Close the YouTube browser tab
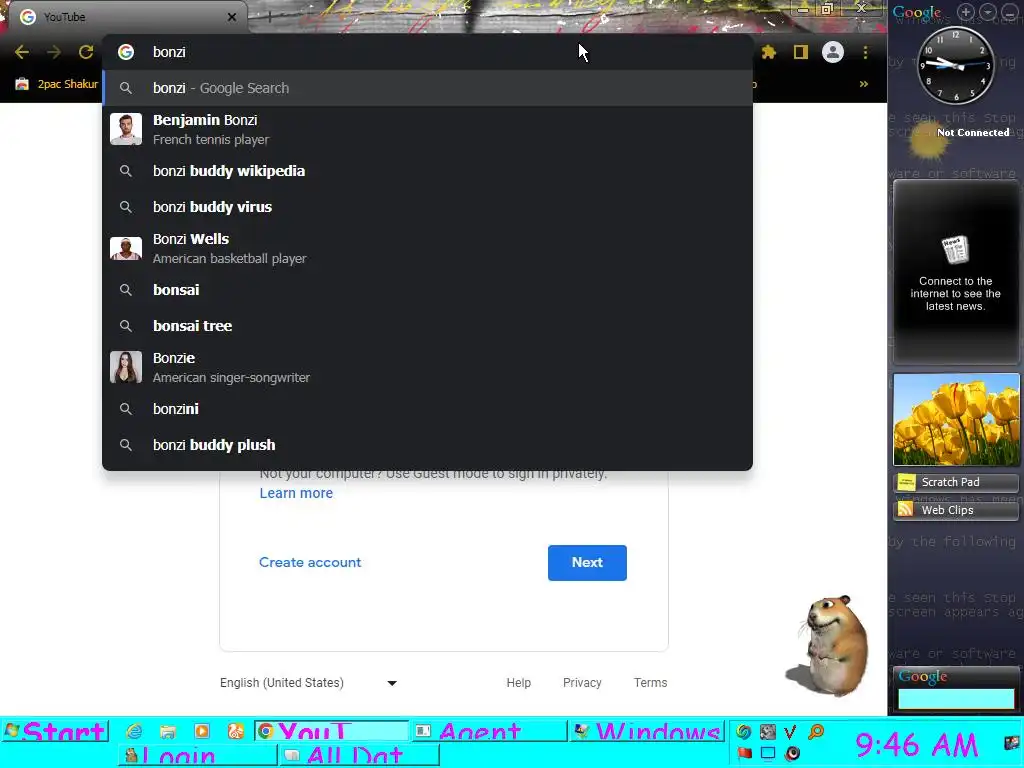Viewport: 1024px width, 768px height. [232, 17]
